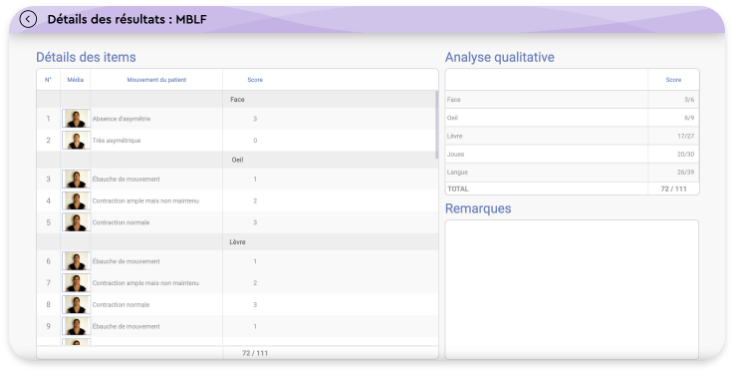The image size is (734, 373).
Task: Click the Score header in items table
Action: click(x=255, y=80)
